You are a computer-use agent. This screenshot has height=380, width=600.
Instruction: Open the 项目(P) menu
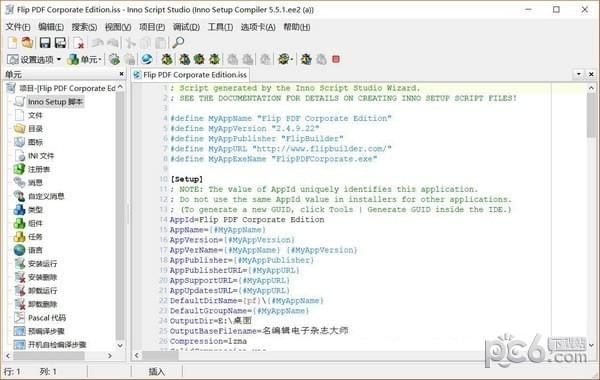[152, 27]
